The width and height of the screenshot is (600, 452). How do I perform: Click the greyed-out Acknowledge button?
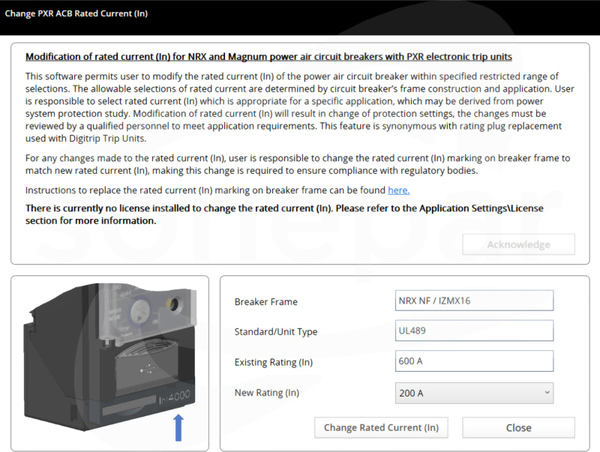click(518, 244)
